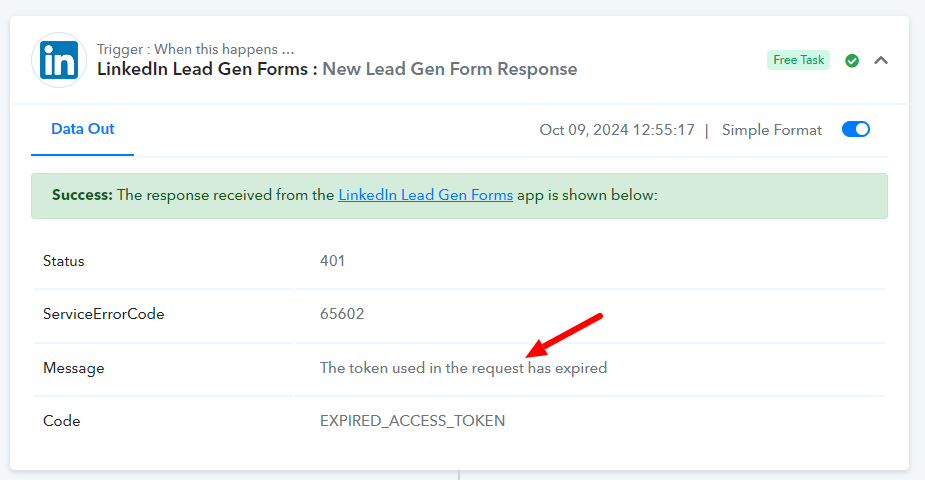Select the trigger title New Lead Gen Form Response

coord(450,69)
